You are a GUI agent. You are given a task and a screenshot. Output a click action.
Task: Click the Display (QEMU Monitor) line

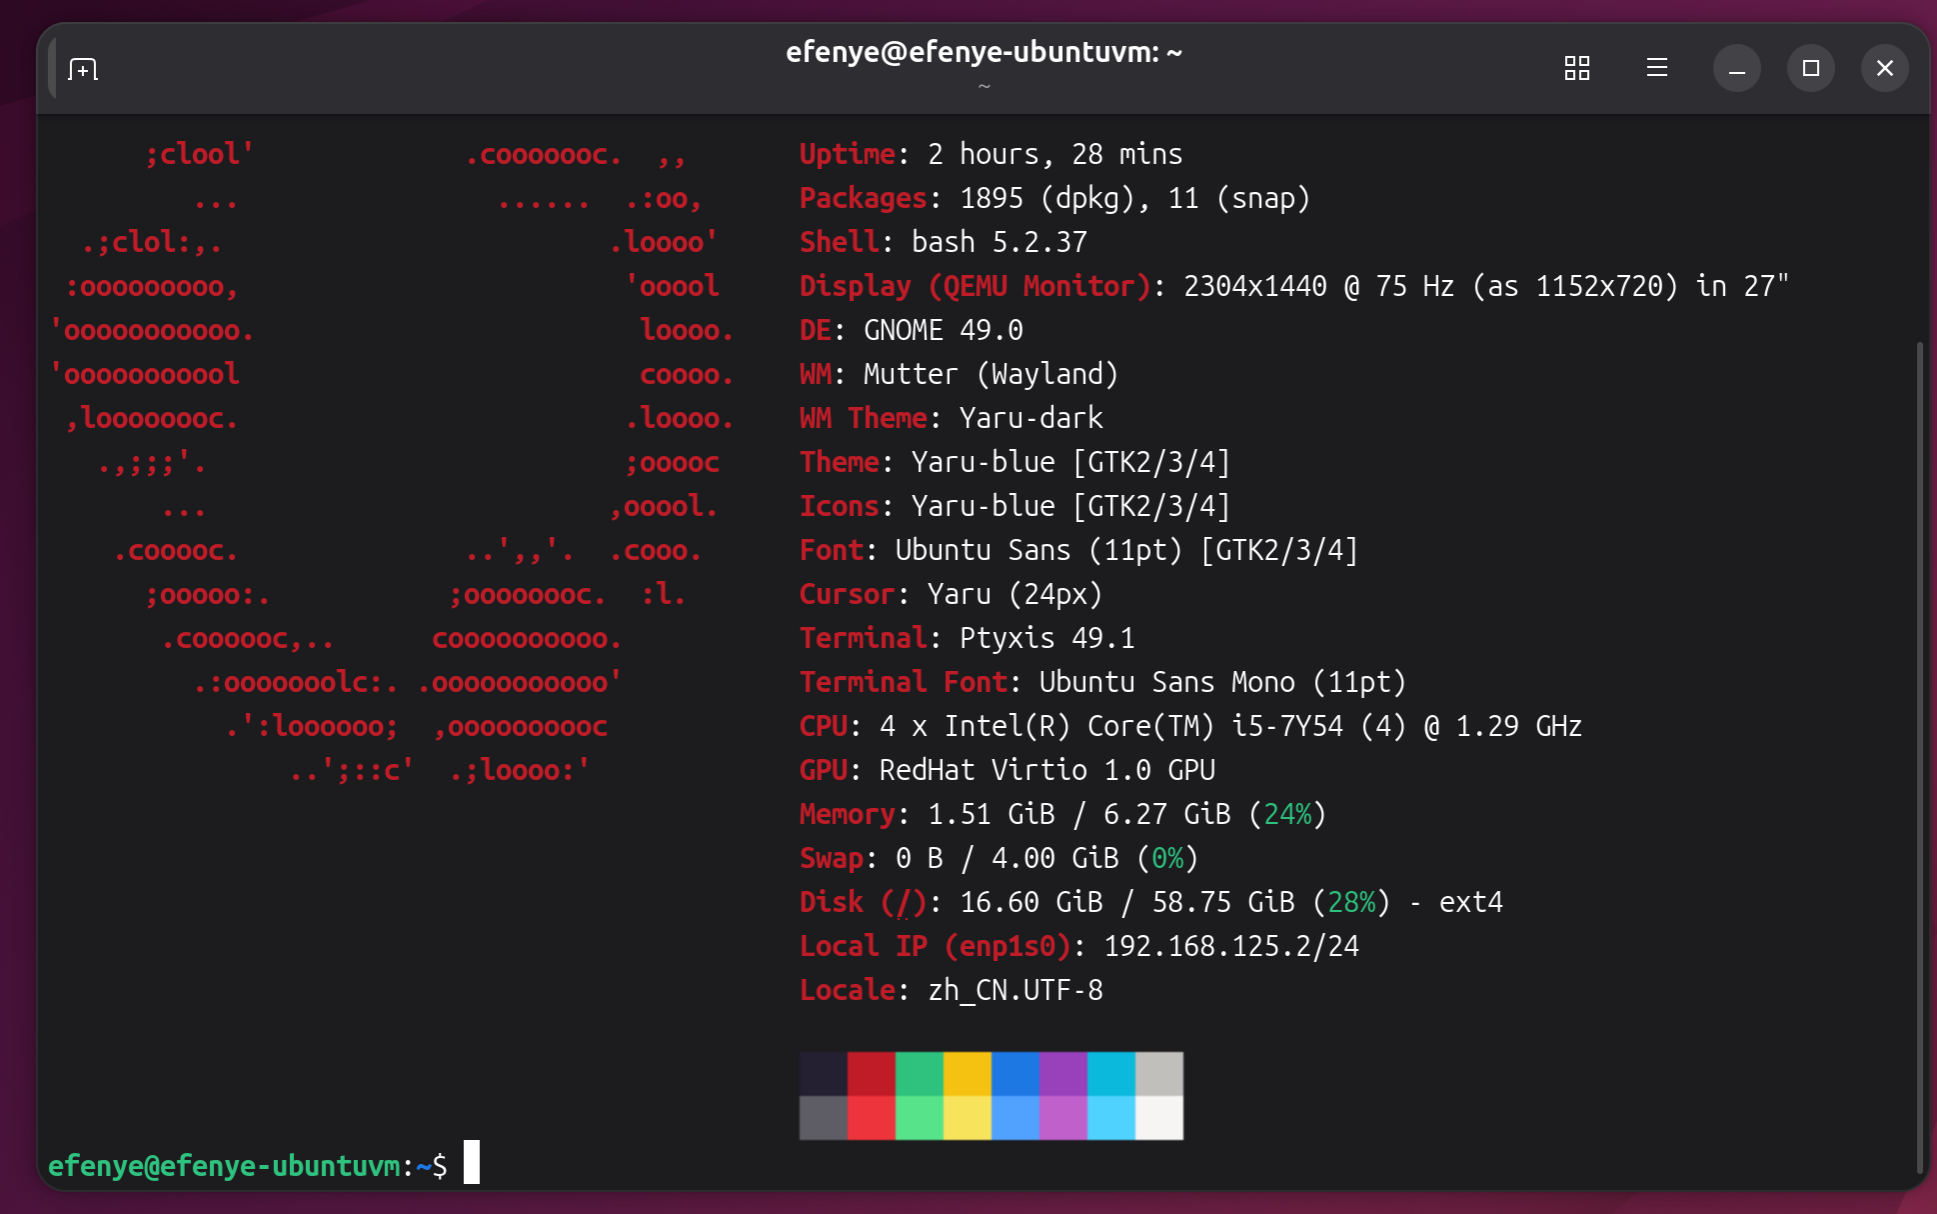1294,286
